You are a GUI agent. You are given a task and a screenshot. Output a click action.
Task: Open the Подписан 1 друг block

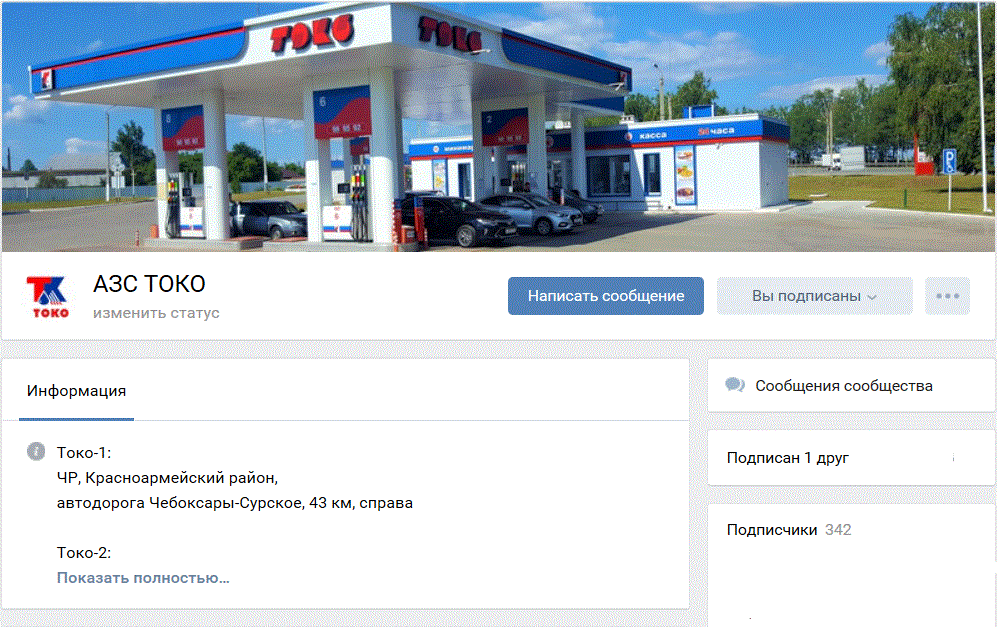851,458
